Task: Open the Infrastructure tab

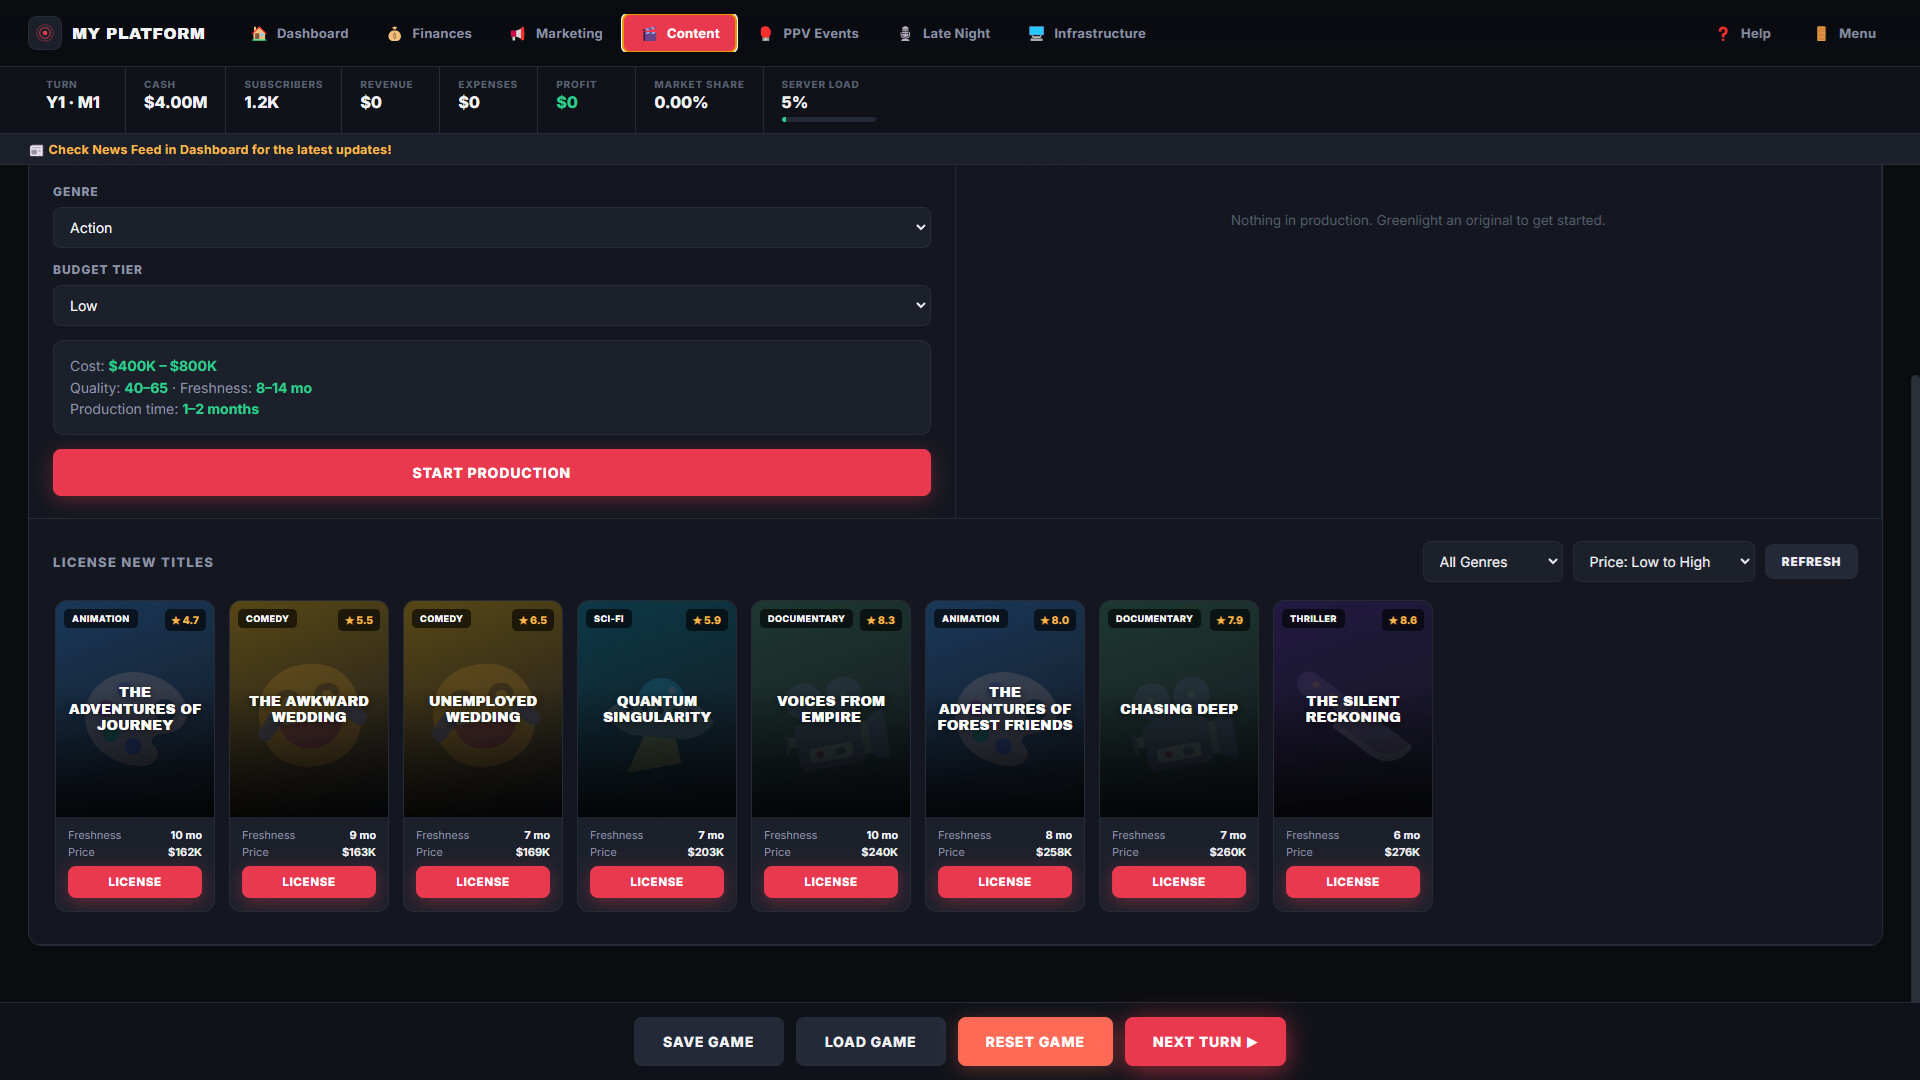Action: pos(1087,33)
